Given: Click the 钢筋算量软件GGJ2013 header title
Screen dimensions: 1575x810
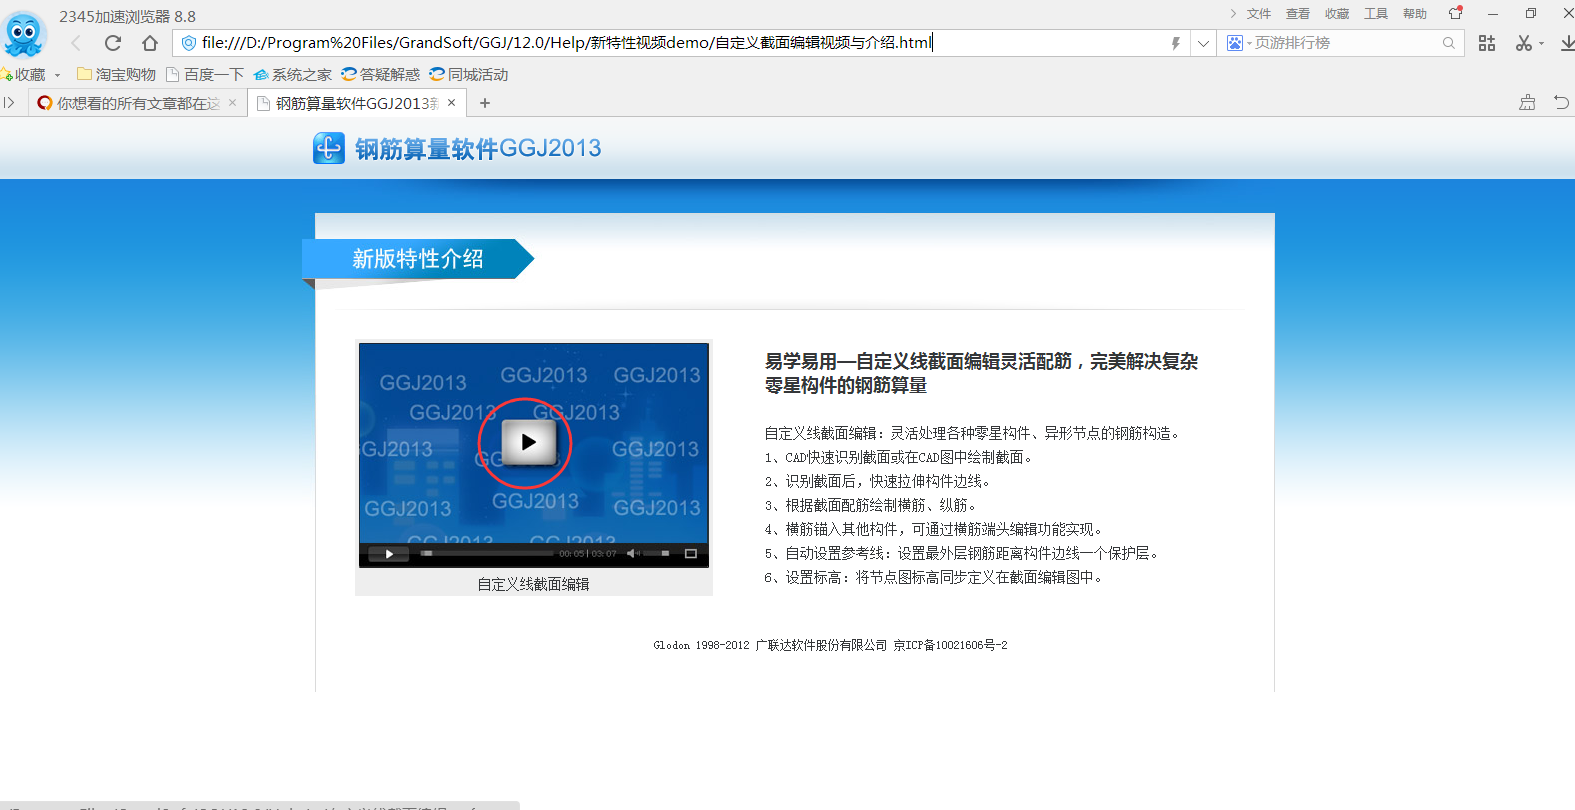Looking at the screenshot, I should [478, 149].
